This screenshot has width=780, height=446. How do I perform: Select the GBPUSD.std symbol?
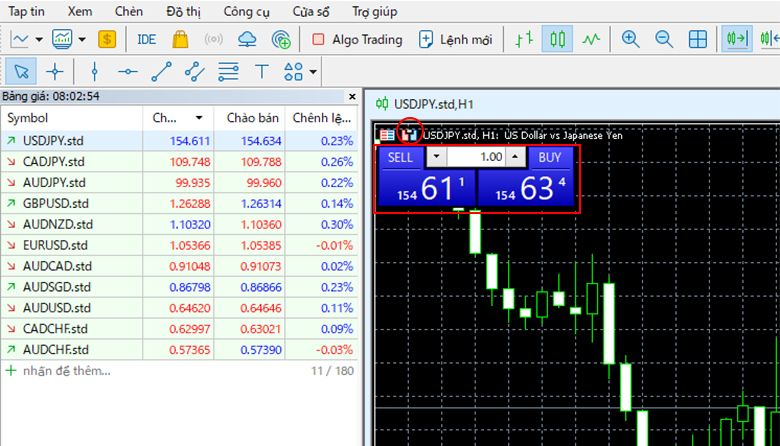56,203
